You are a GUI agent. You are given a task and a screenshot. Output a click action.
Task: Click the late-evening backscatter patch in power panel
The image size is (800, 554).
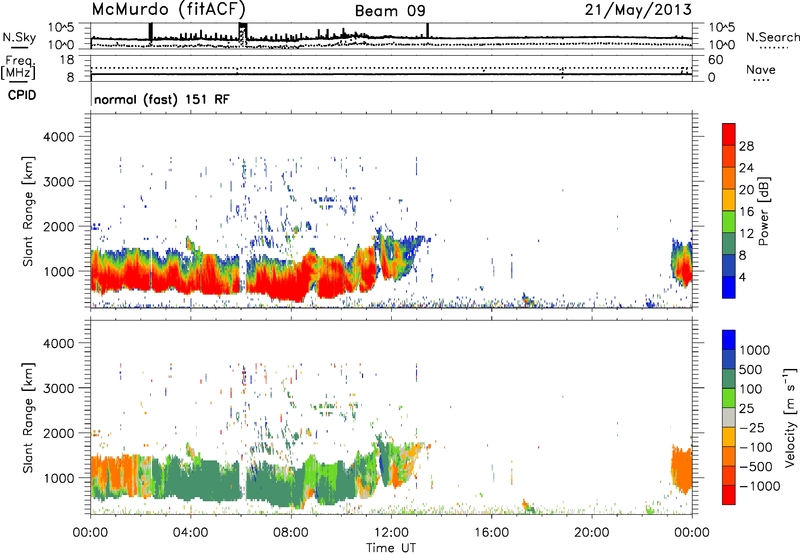click(682, 263)
